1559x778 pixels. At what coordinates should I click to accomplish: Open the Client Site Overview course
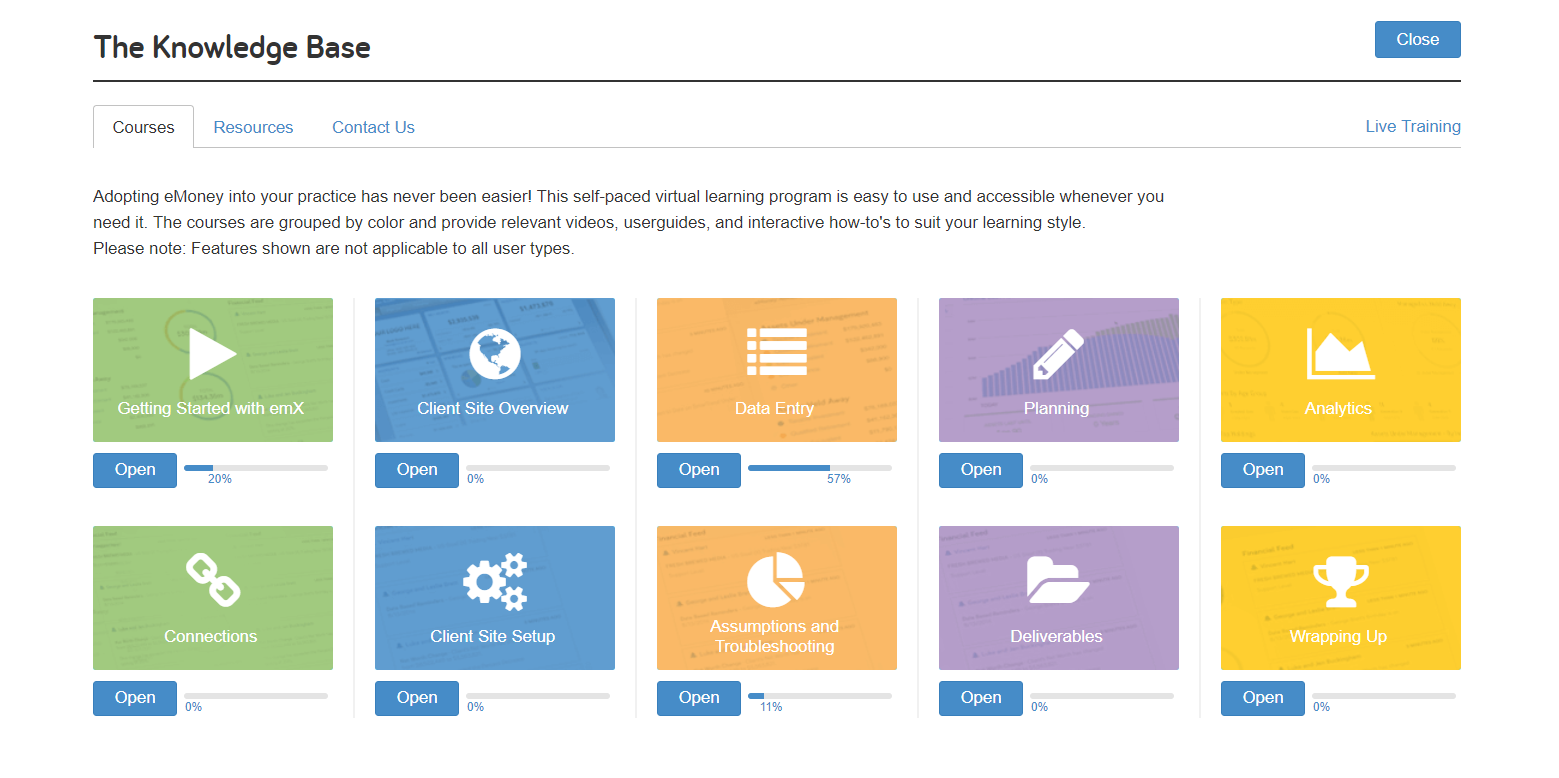click(417, 470)
